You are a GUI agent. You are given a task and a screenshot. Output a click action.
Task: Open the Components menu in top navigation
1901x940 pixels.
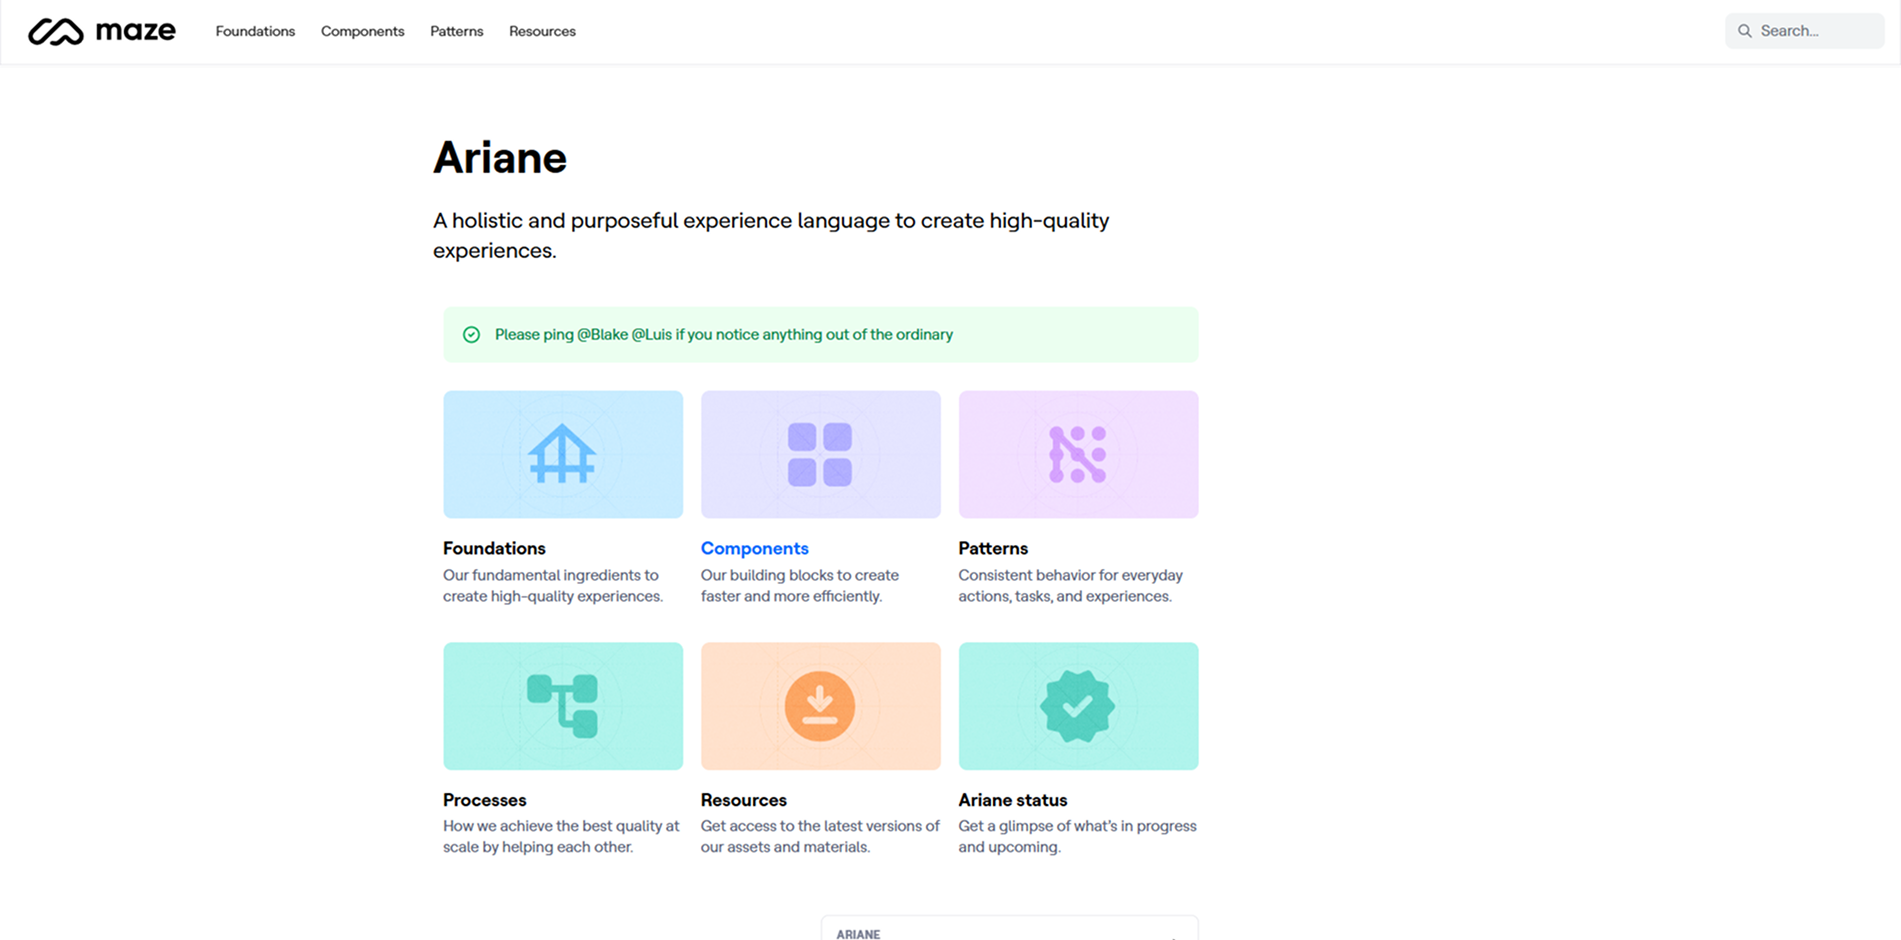coord(362,31)
